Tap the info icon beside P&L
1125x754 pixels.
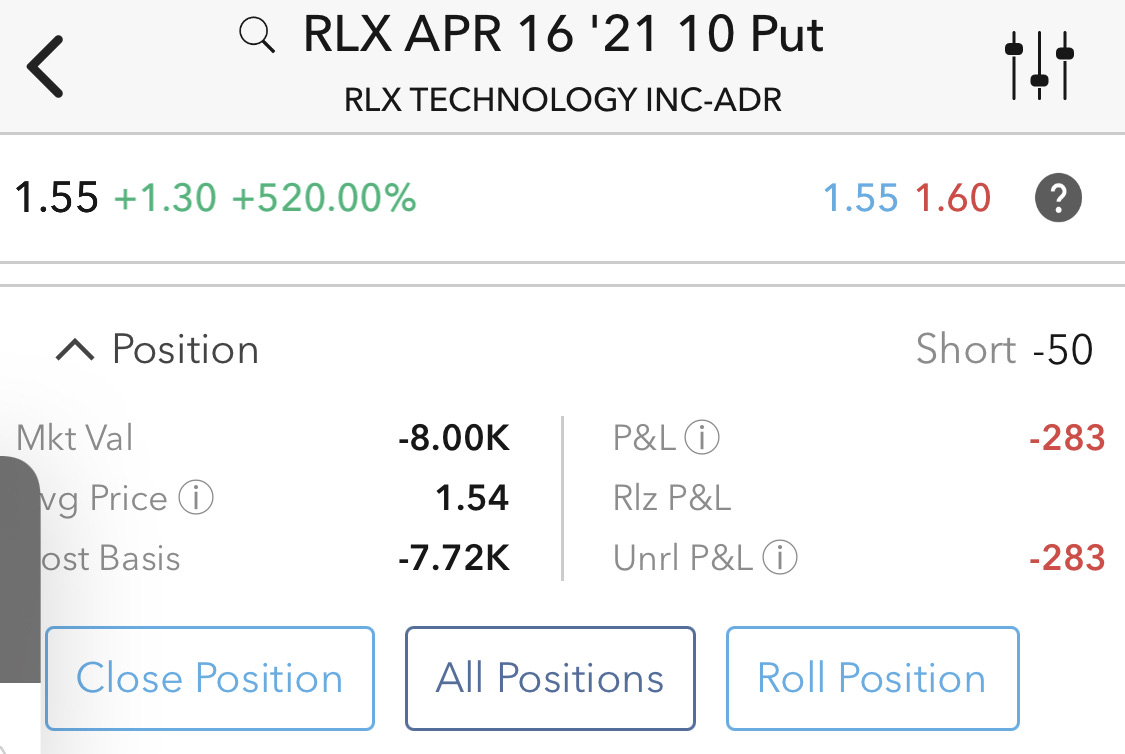(x=702, y=438)
